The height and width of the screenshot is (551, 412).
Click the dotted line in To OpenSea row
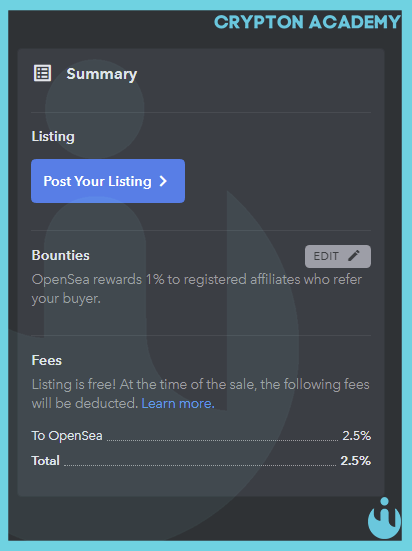222,440
